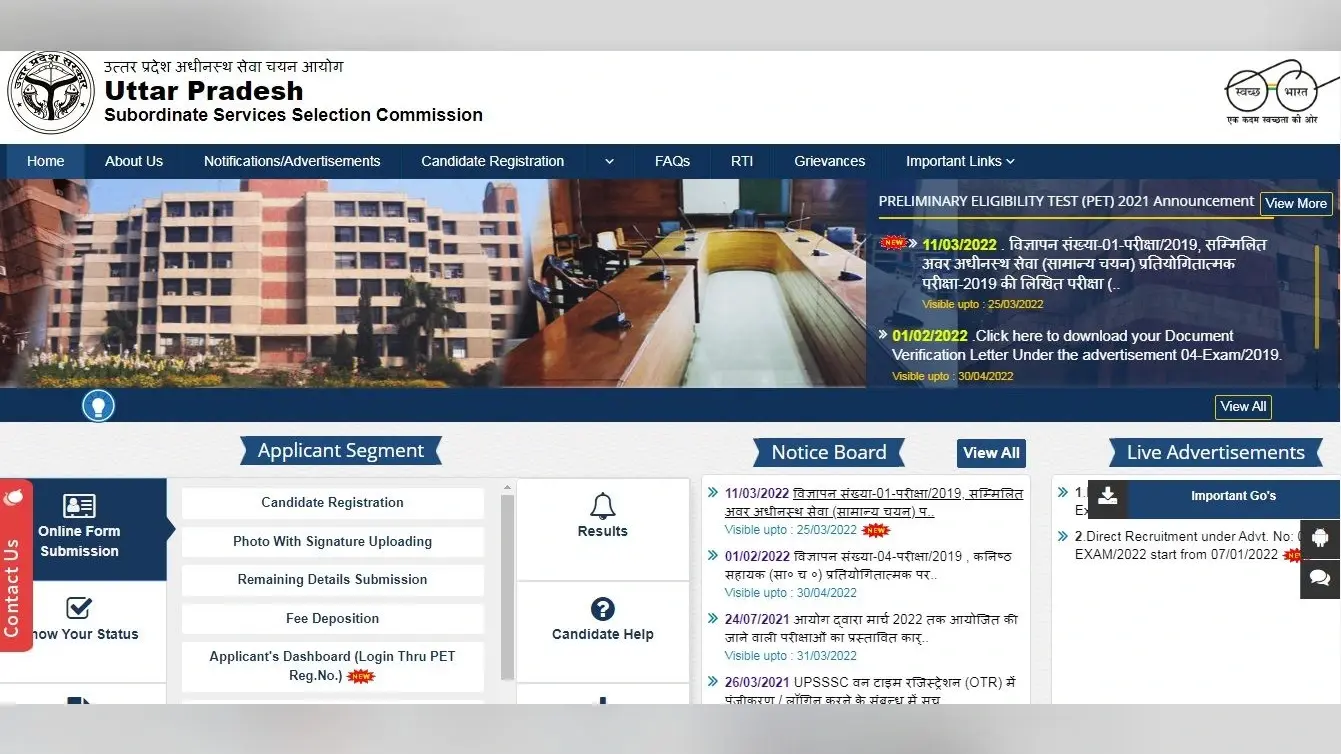Click the Subordinate Services Selection Commission title text
Image resolution: width=1341 pixels, height=754 pixels.
click(293, 115)
